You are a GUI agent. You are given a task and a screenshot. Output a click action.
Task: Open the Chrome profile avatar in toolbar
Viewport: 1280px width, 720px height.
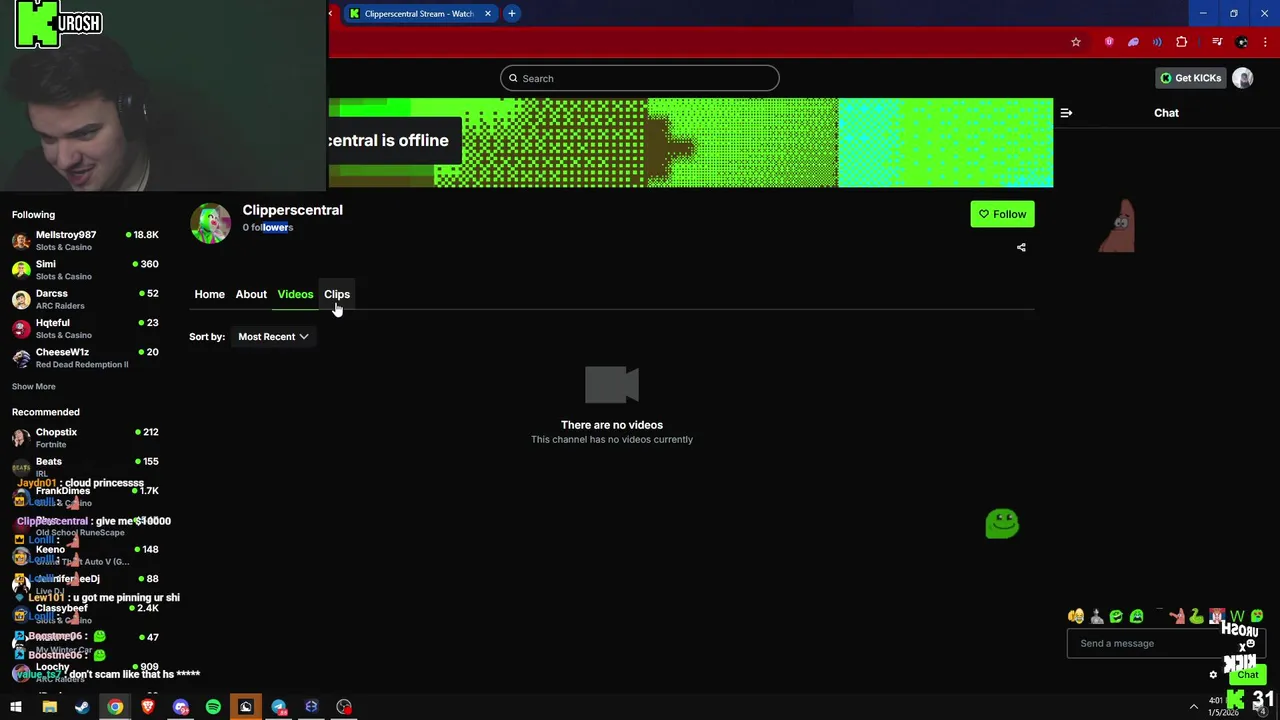click(x=1242, y=42)
